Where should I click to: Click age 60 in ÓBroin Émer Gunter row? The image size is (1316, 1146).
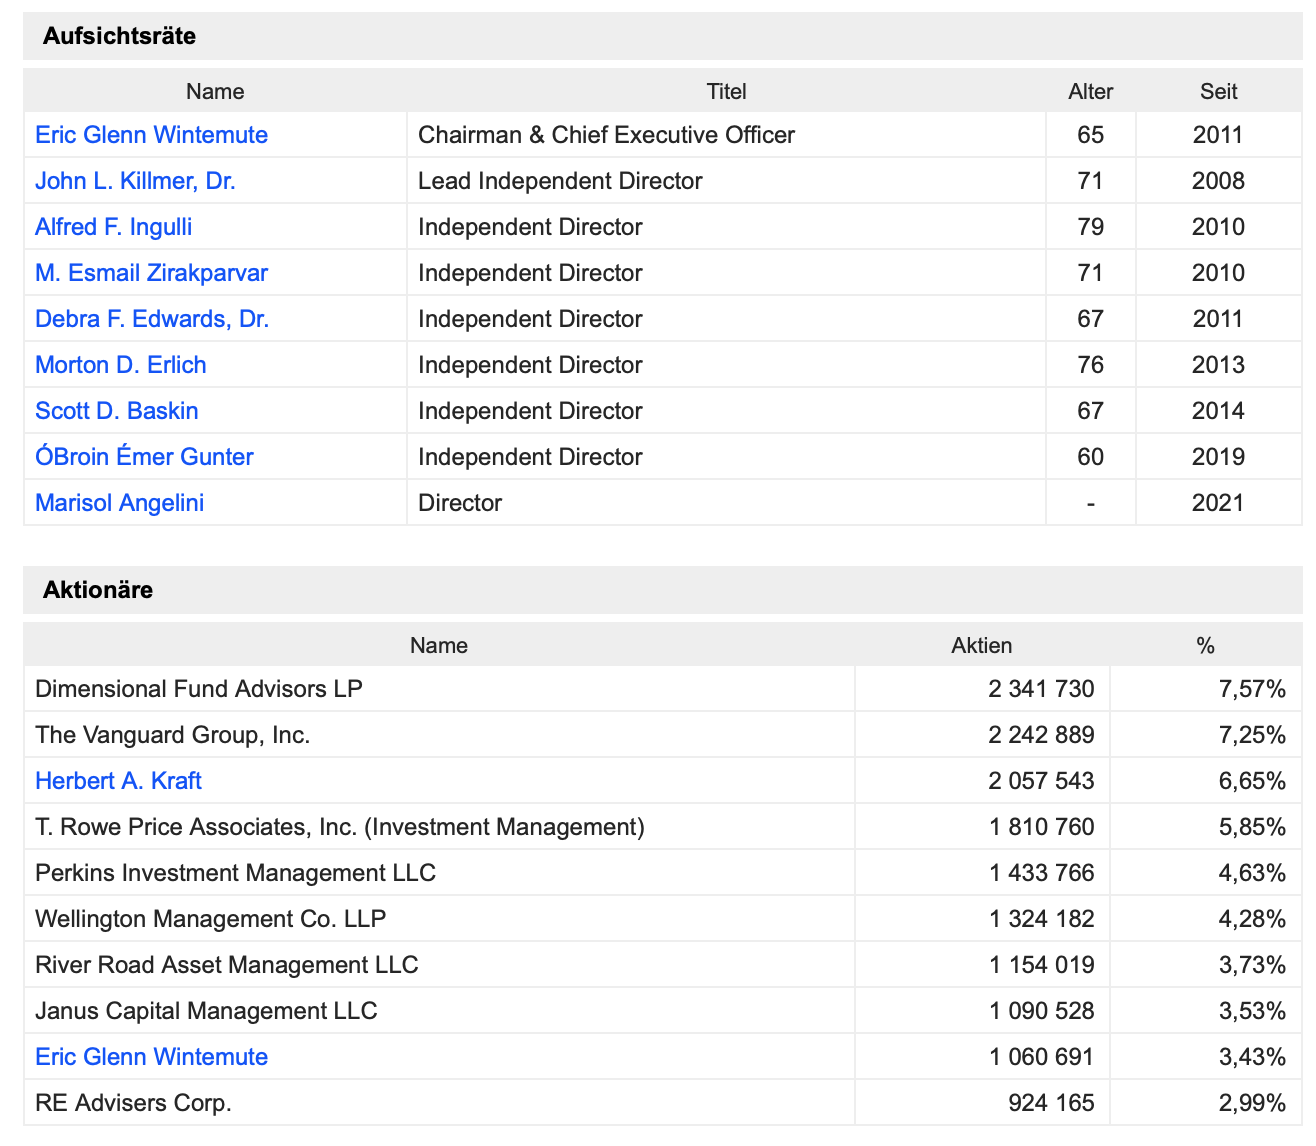pos(1090,457)
